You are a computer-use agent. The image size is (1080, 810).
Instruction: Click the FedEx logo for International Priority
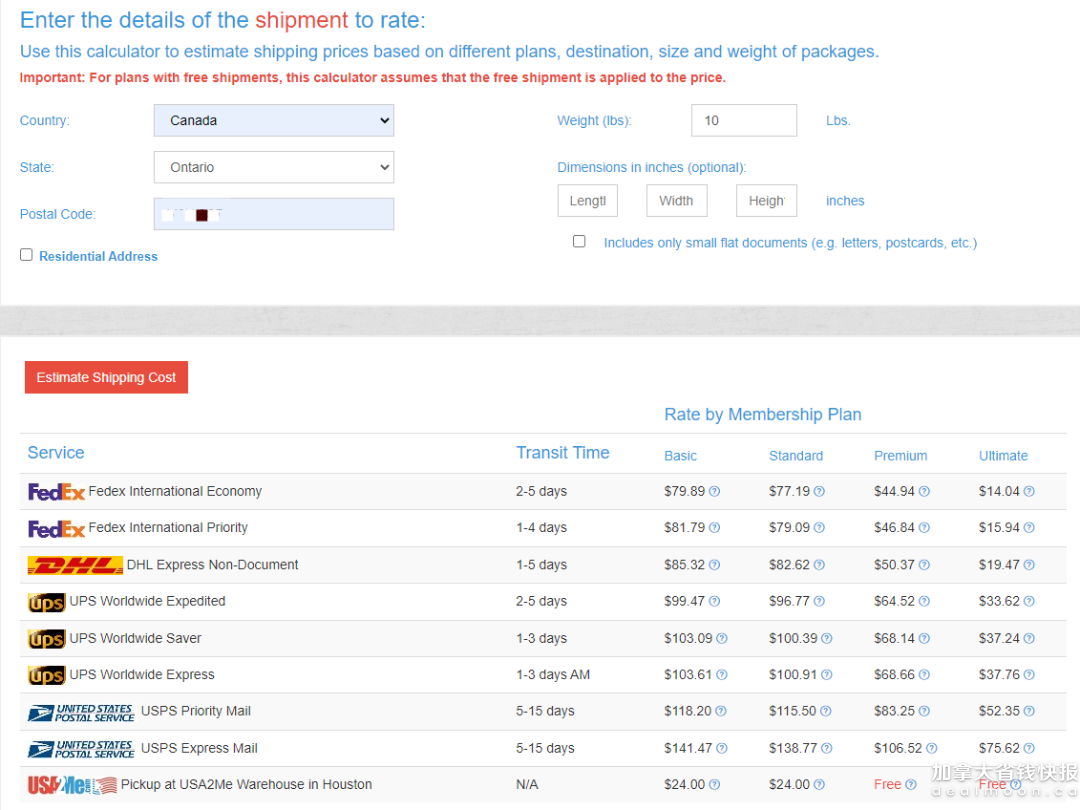56,528
